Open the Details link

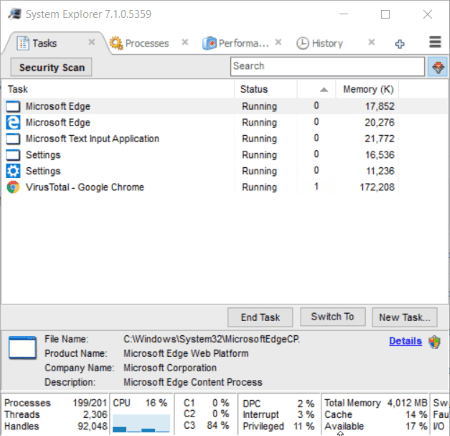pyautogui.click(x=405, y=341)
